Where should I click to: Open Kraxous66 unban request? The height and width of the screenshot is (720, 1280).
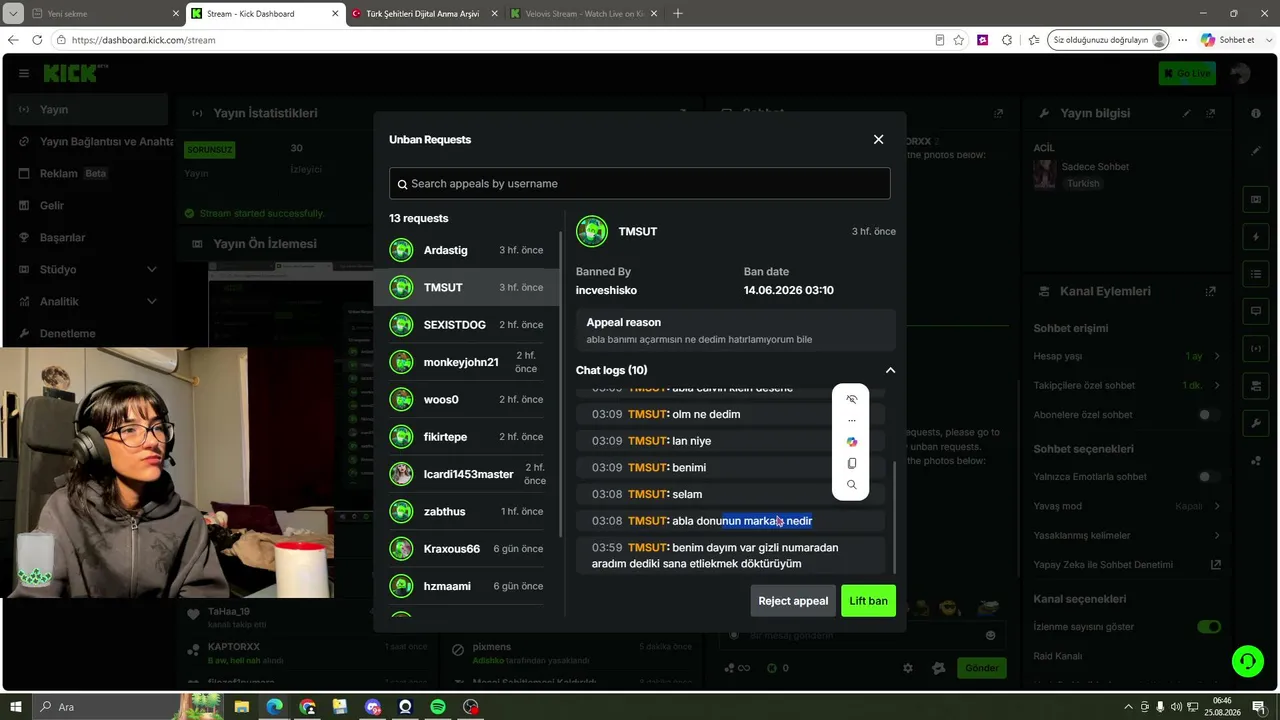point(466,549)
